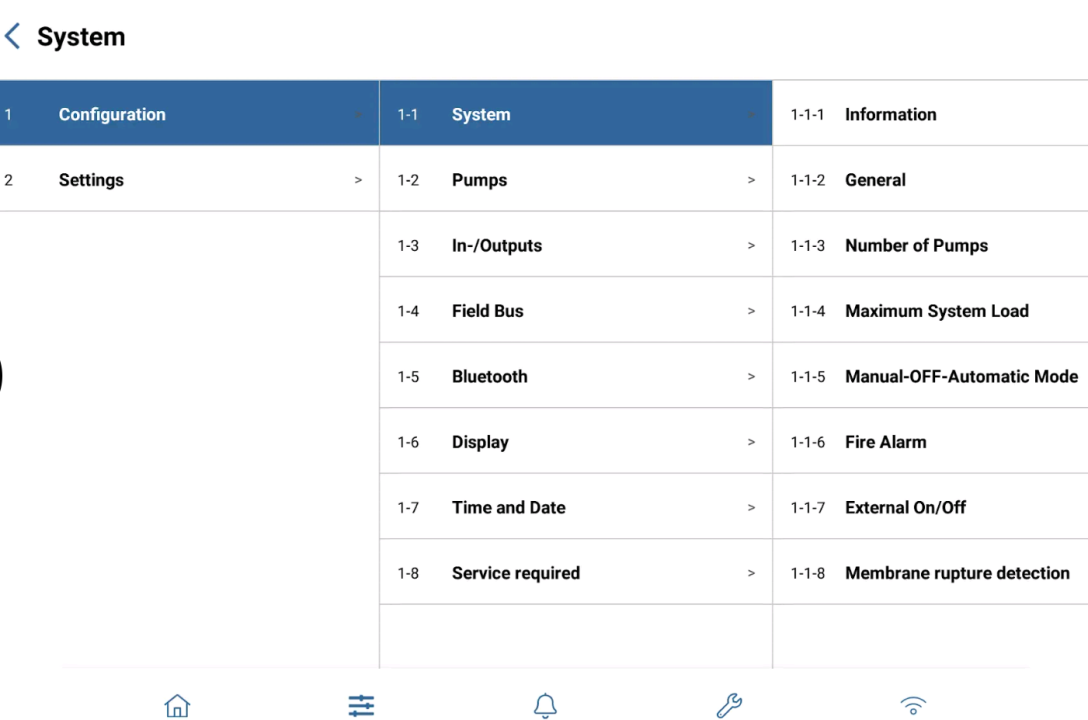Screen dimensions: 1088x720
Task: Open the alarm bell notifications
Action: pyautogui.click(x=545, y=705)
